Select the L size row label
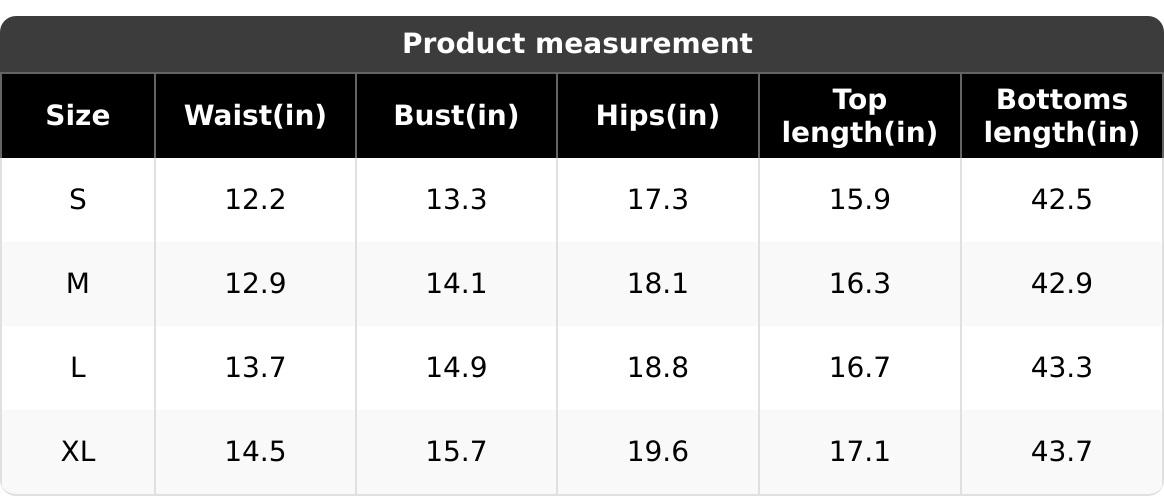 pyautogui.click(x=77, y=368)
